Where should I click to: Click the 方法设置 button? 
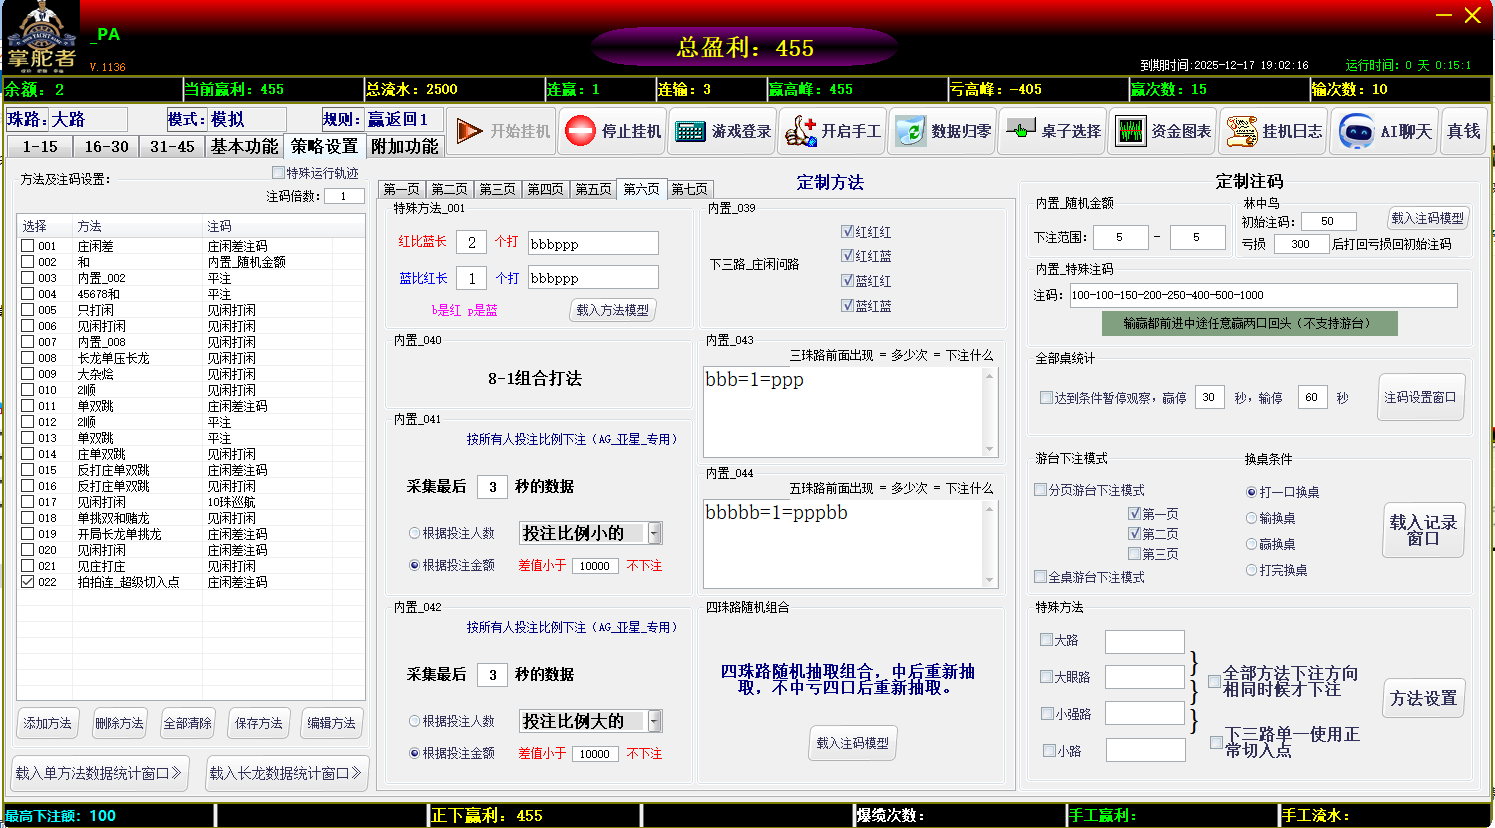pyautogui.click(x=1422, y=698)
